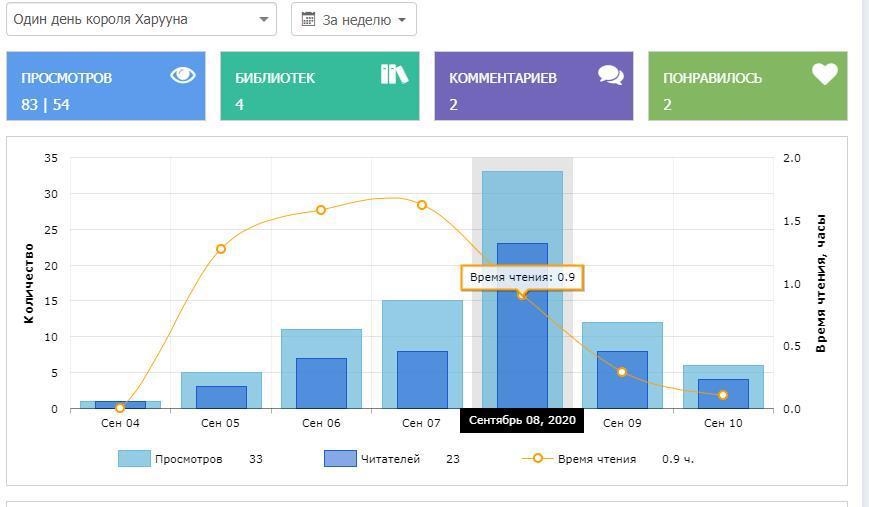Select the Библиотек card
This screenshot has height=507, width=869.
click(x=319, y=86)
